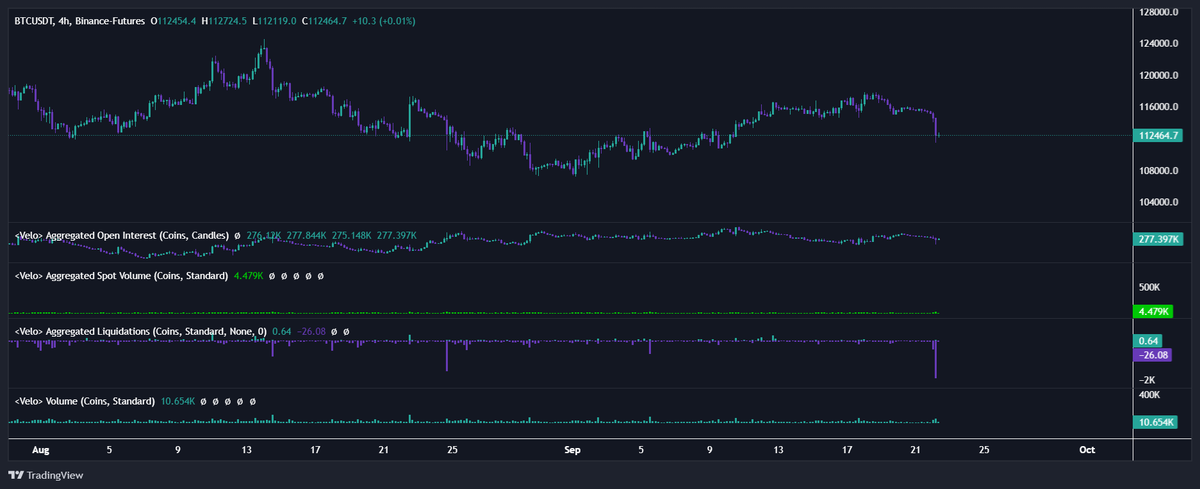Click the 120000.0 price axis label
The height and width of the screenshot is (489, 1200).
[1159, 75]
